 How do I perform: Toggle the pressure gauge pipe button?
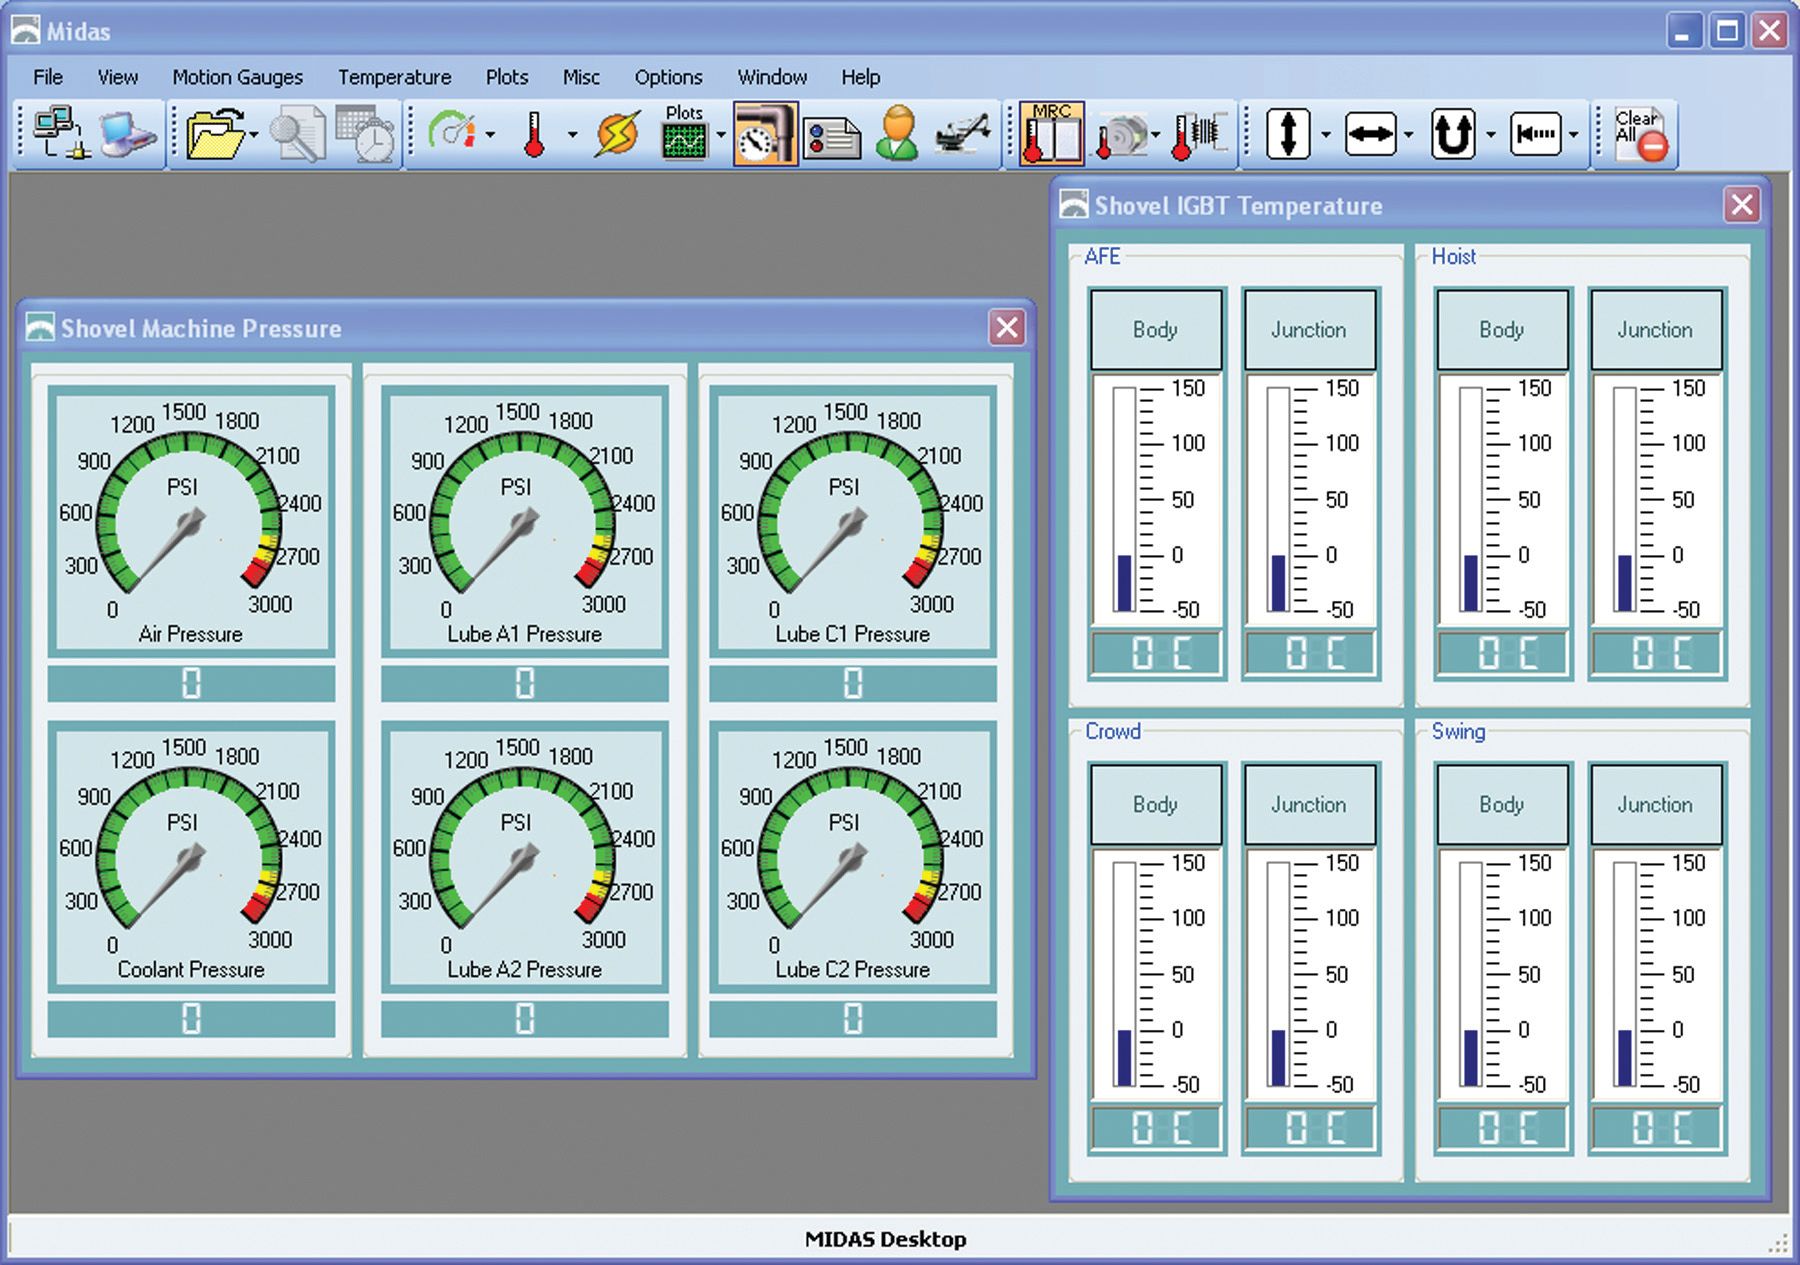click(765, 134)
